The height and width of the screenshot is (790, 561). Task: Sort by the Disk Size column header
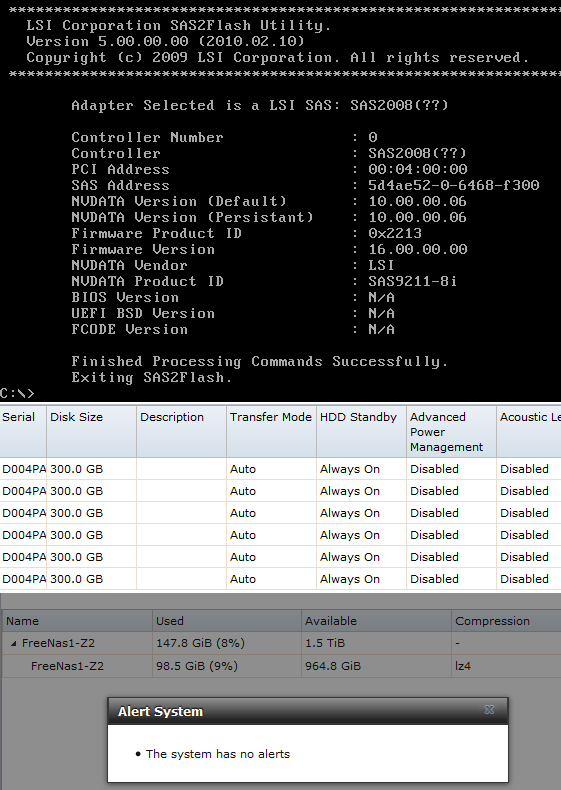click(x=91, y=432)
